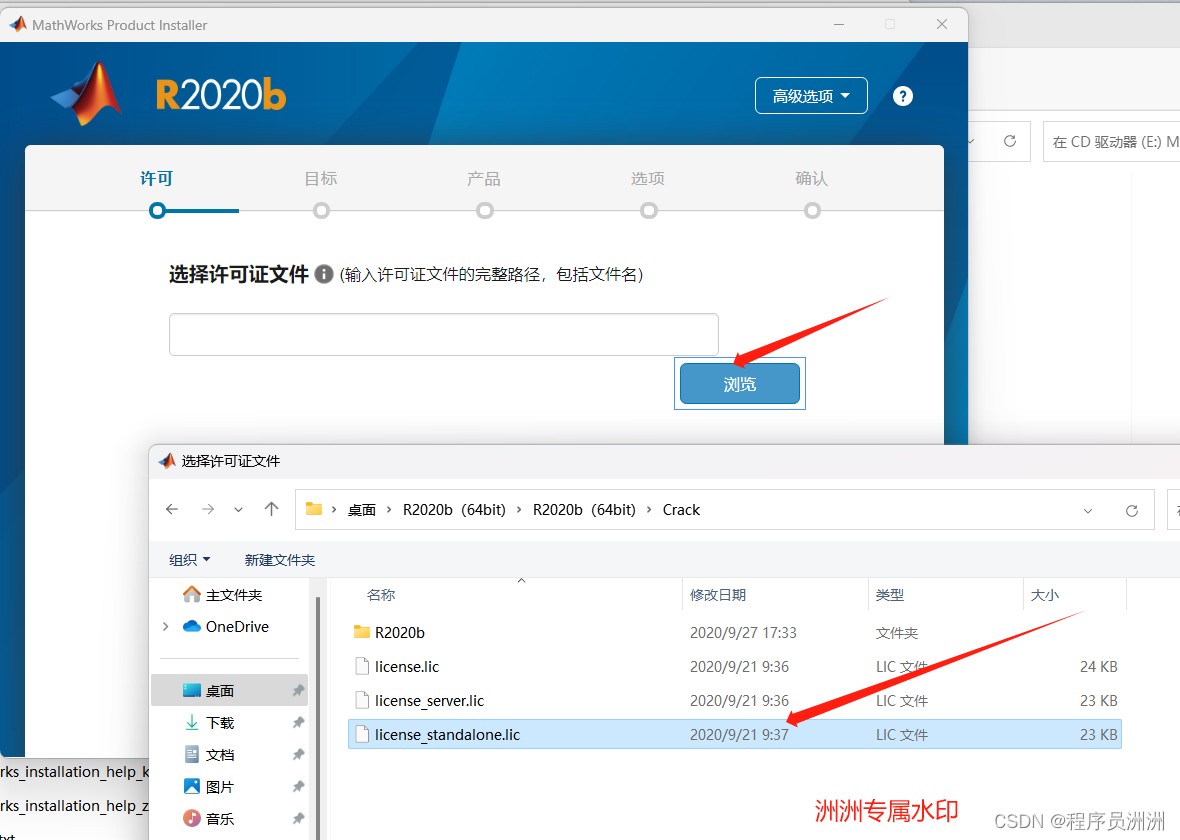Select license_server.lic file
Viewport: 1180px width, 840px height.
[734, 700]
